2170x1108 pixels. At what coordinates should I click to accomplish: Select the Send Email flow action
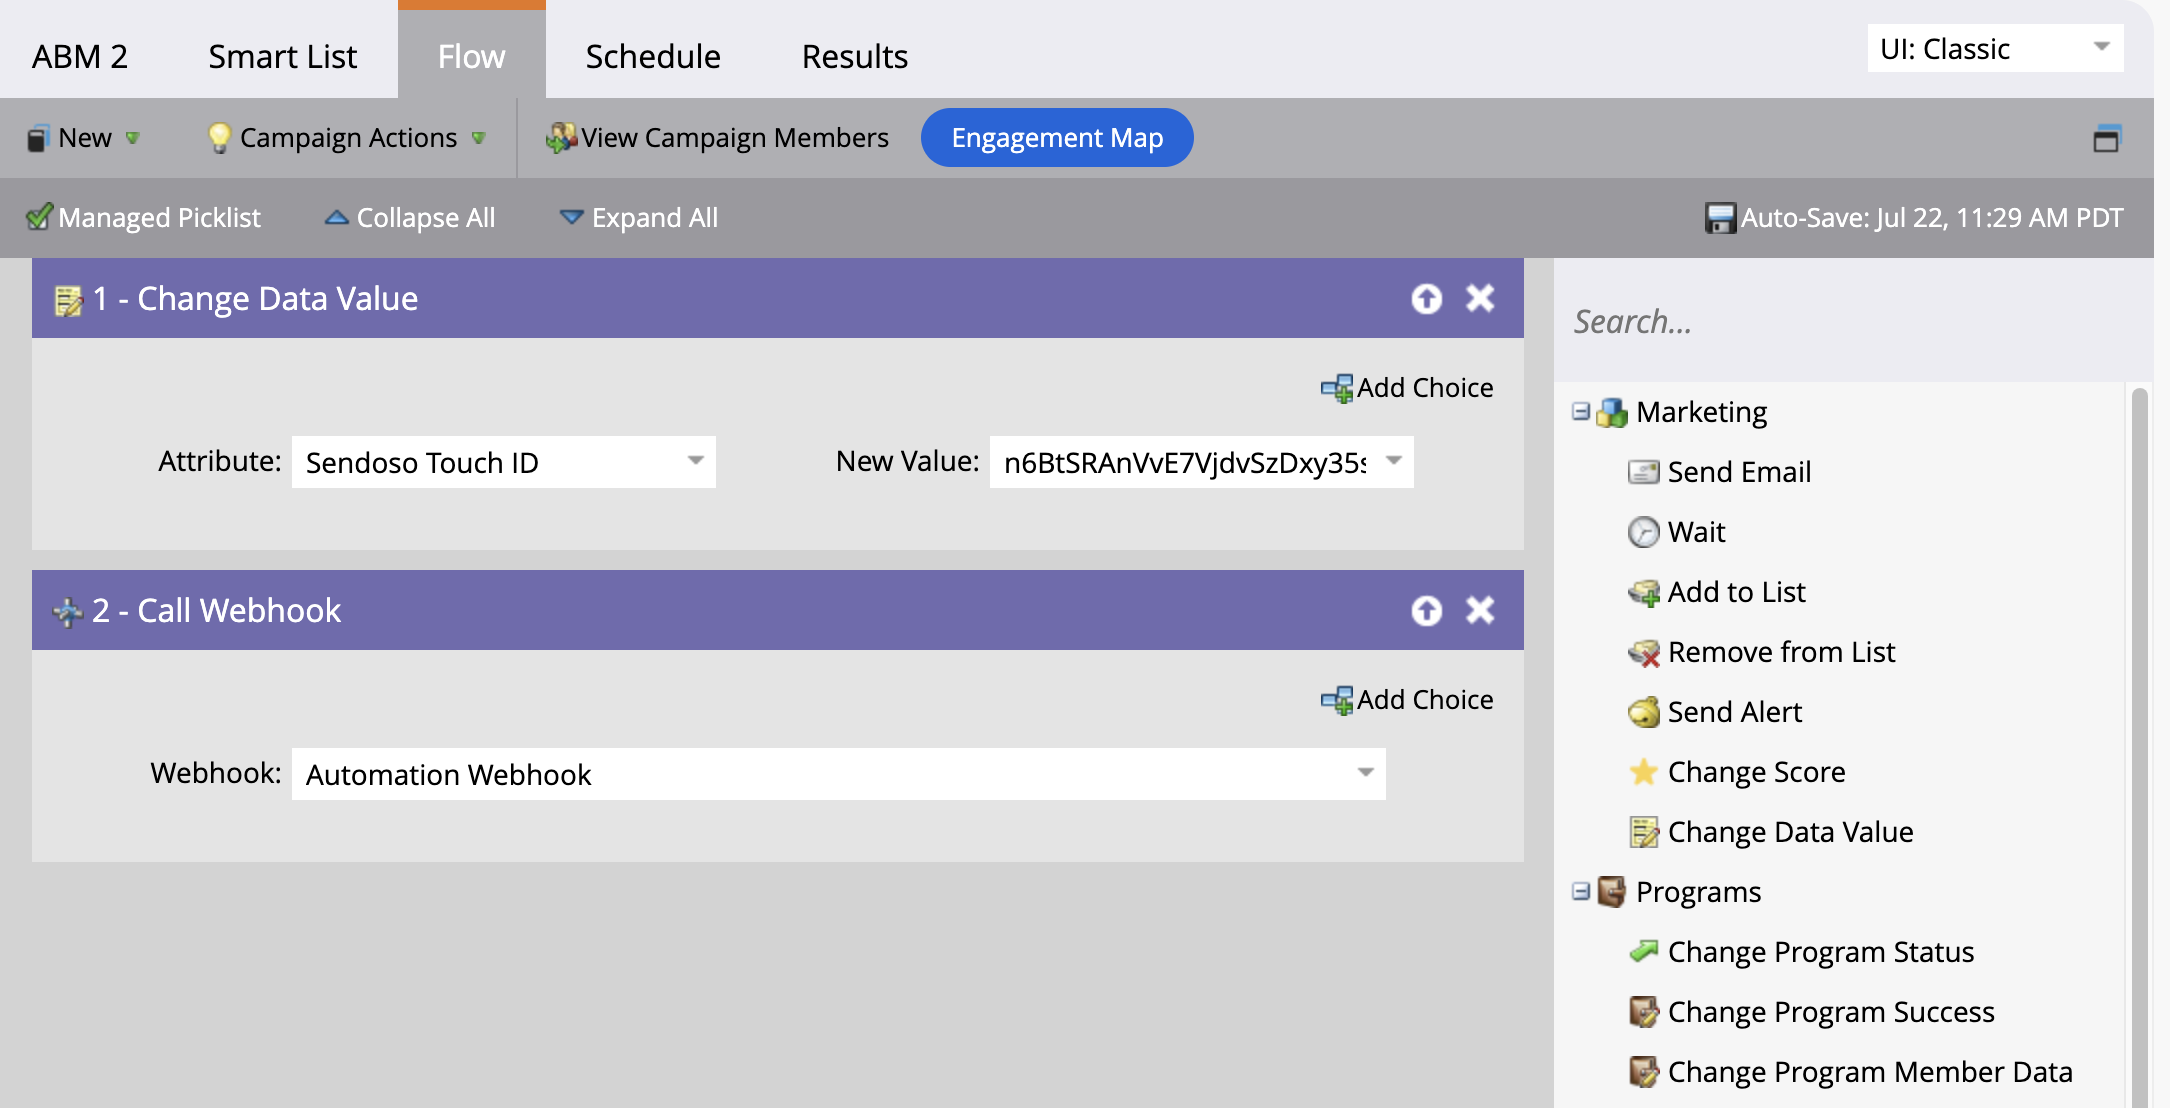tap(1739, 472)
